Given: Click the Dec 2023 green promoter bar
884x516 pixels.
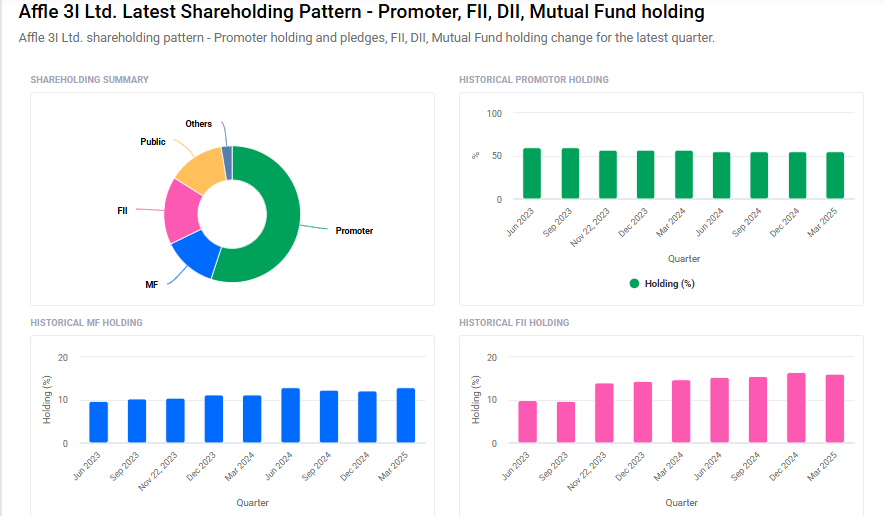Looking at the screenshot, I should click(646, 174).
